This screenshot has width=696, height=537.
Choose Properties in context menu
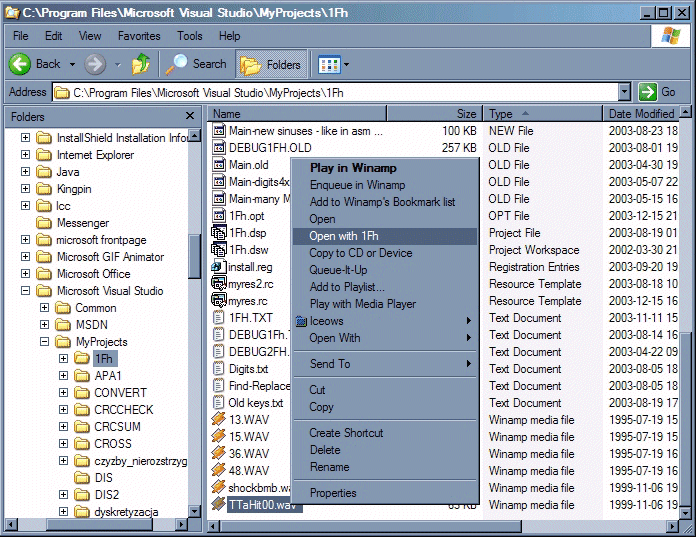(385, 493)
